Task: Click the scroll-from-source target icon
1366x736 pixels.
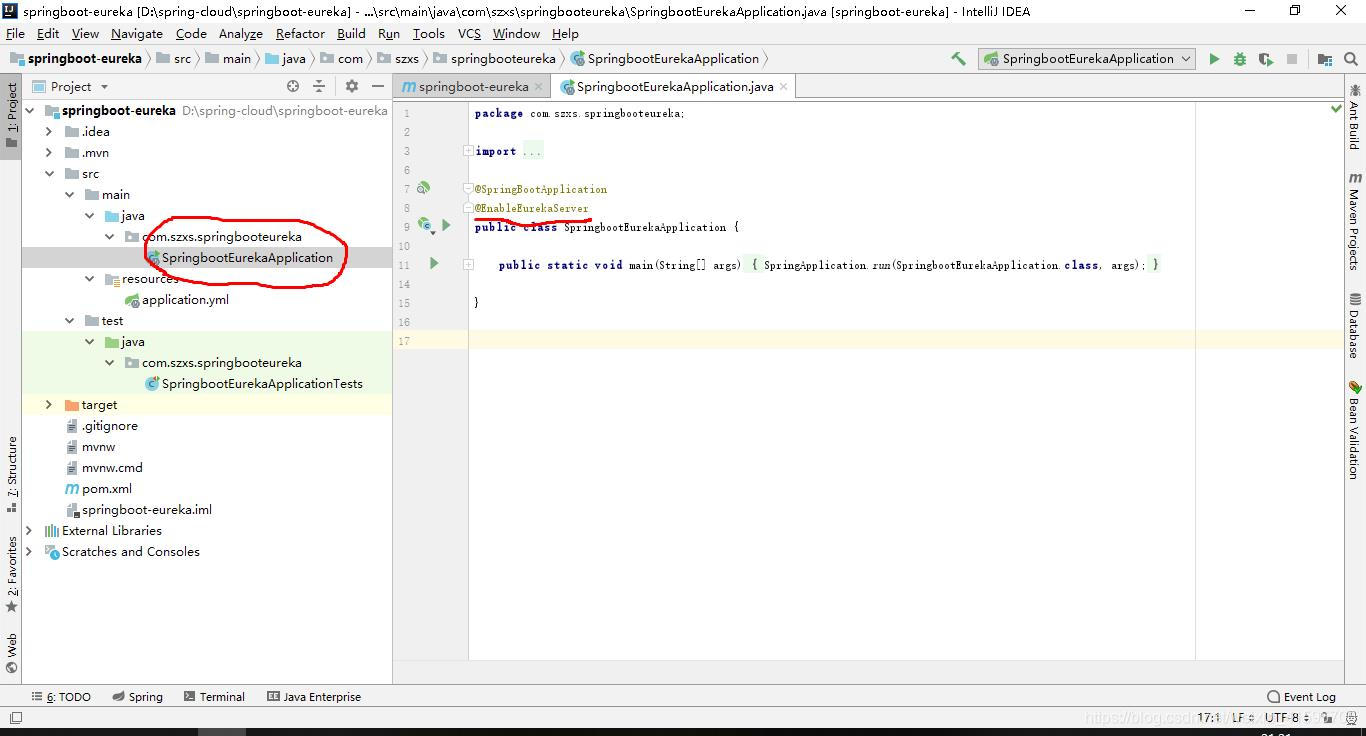Action: (x=293, y=87)
